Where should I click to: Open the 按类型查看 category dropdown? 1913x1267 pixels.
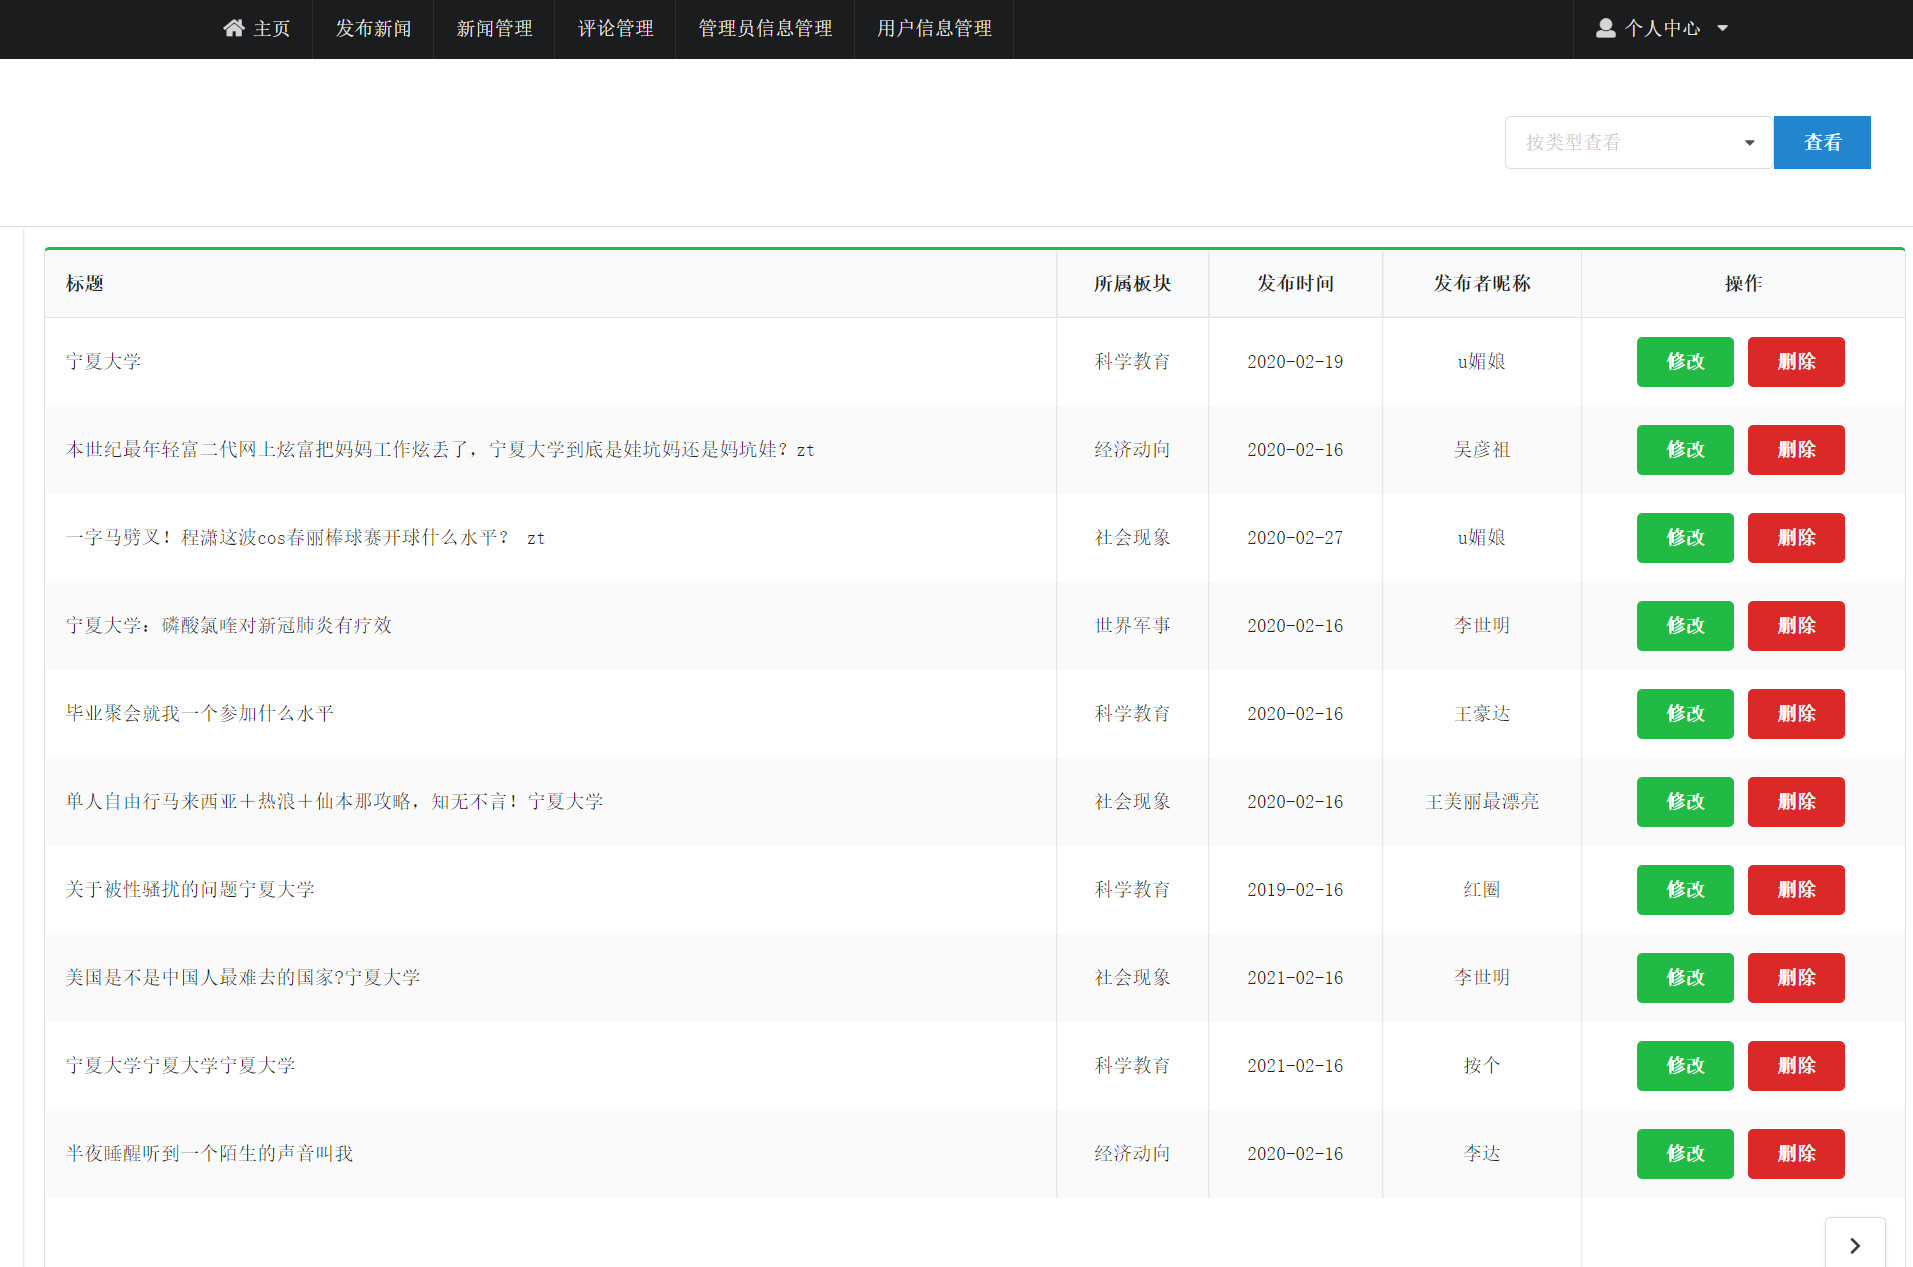coord(1639,142)
